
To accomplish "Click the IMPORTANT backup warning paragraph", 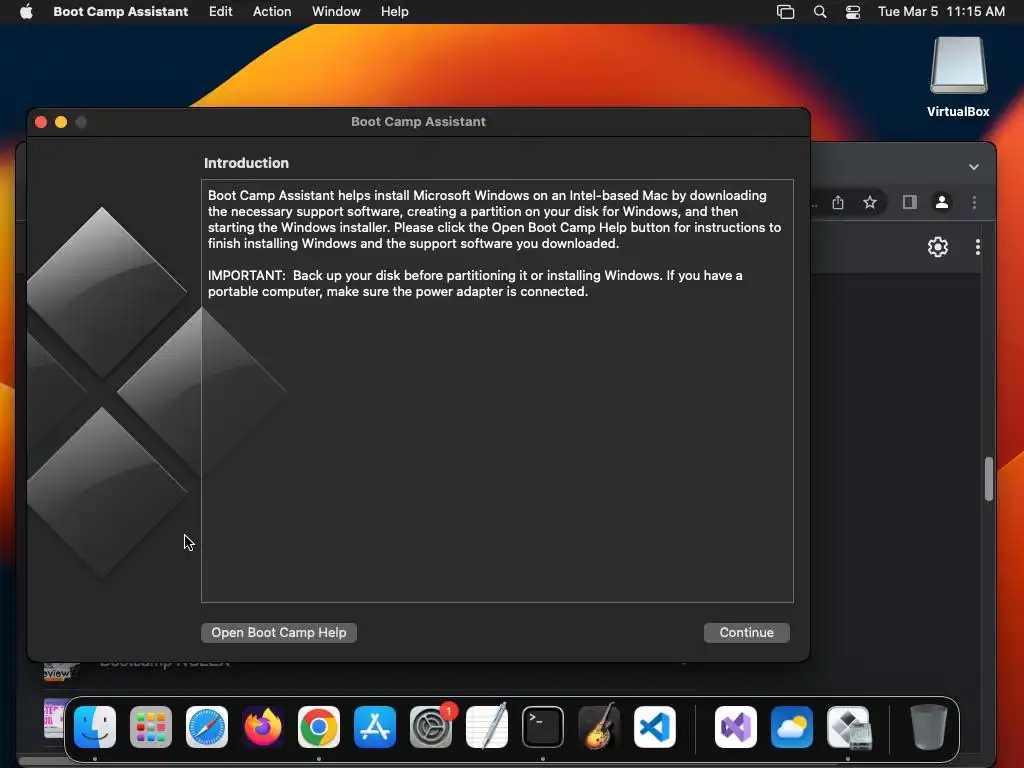I will [x=475, y=283].
